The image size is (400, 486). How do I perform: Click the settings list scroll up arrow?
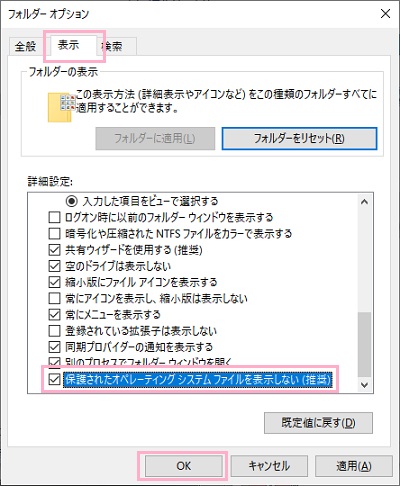[364, 202]
